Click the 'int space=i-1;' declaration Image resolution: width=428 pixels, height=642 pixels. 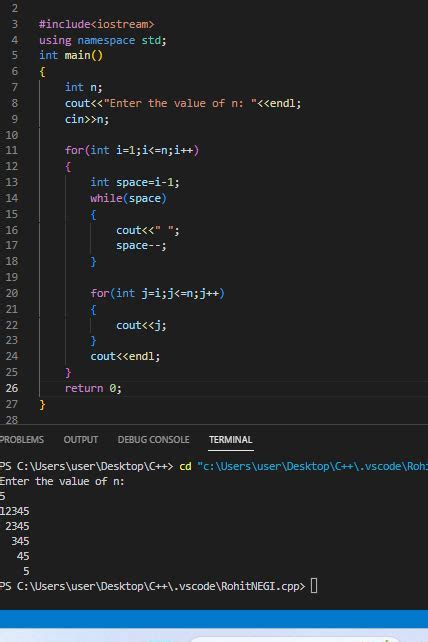point(135,182)
